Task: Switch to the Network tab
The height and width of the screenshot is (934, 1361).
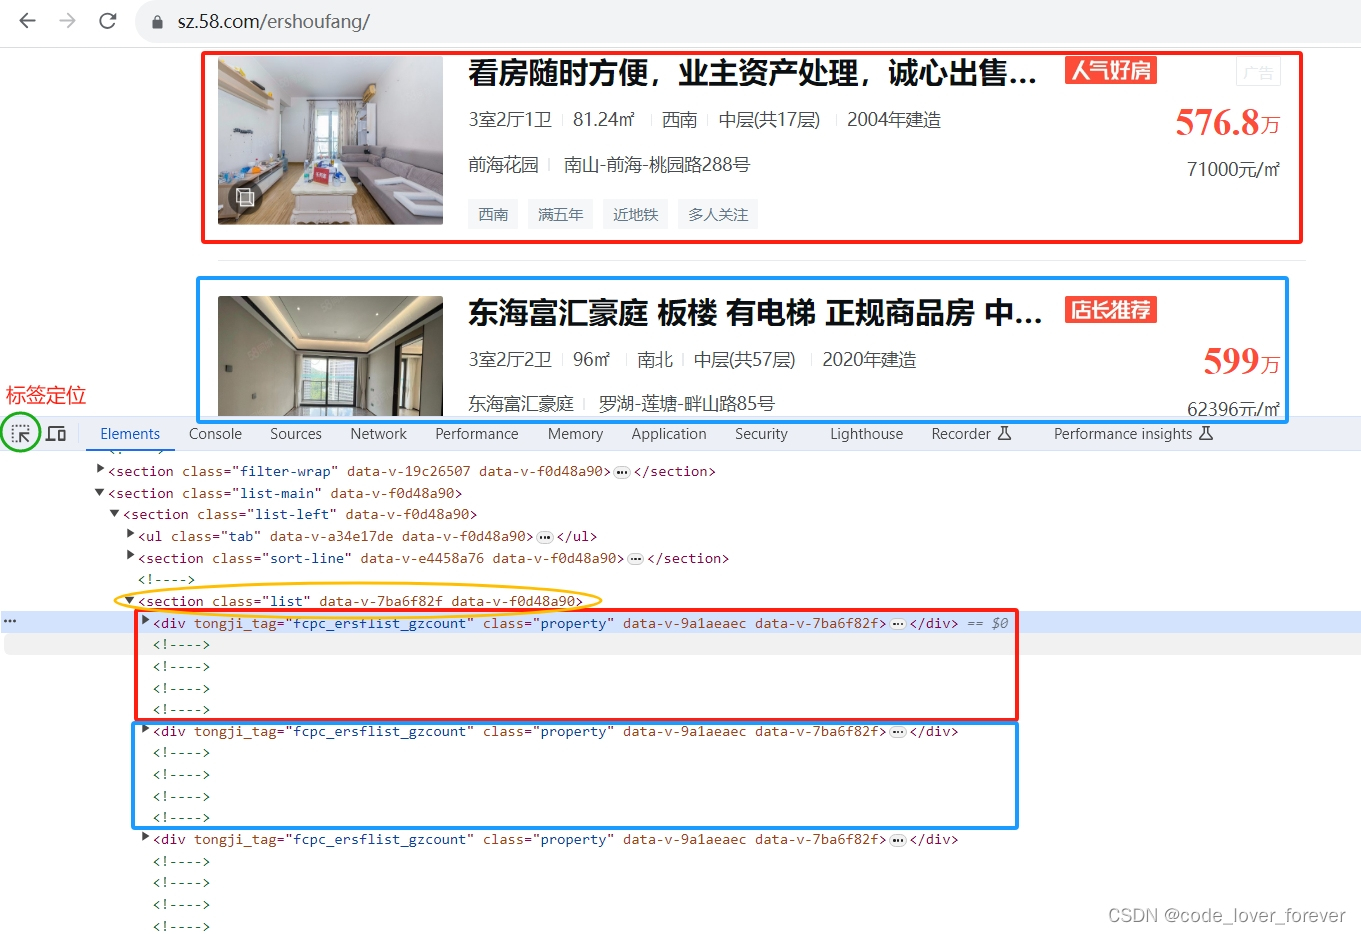Action: [378, 434]
